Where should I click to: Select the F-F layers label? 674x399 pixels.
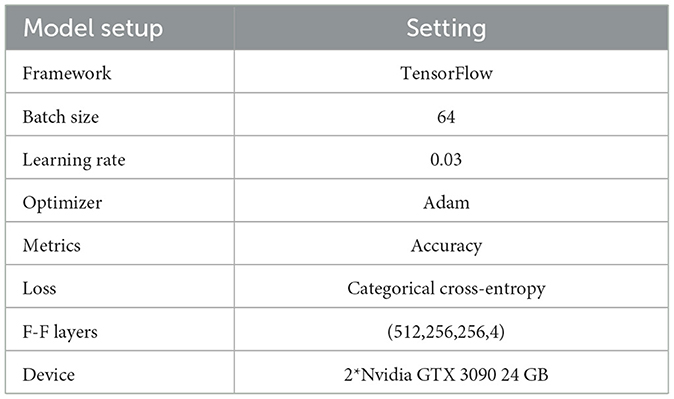tap(60, 332)
